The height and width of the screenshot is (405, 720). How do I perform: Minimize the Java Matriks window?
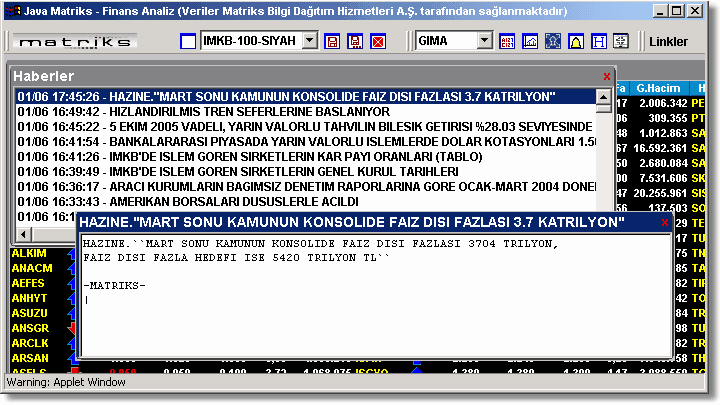660,11
